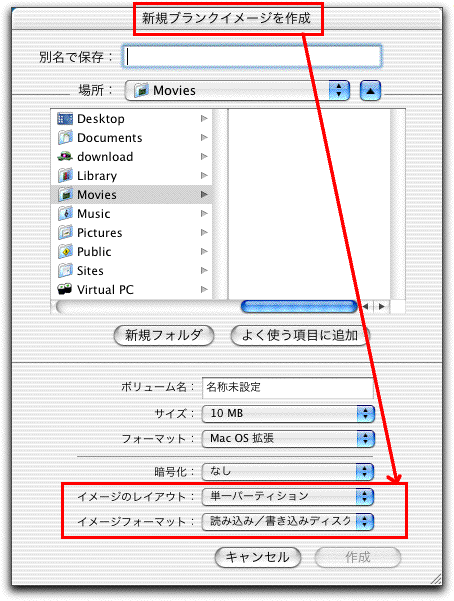Open the イメージフォーマット dropdown

(288, 521)
